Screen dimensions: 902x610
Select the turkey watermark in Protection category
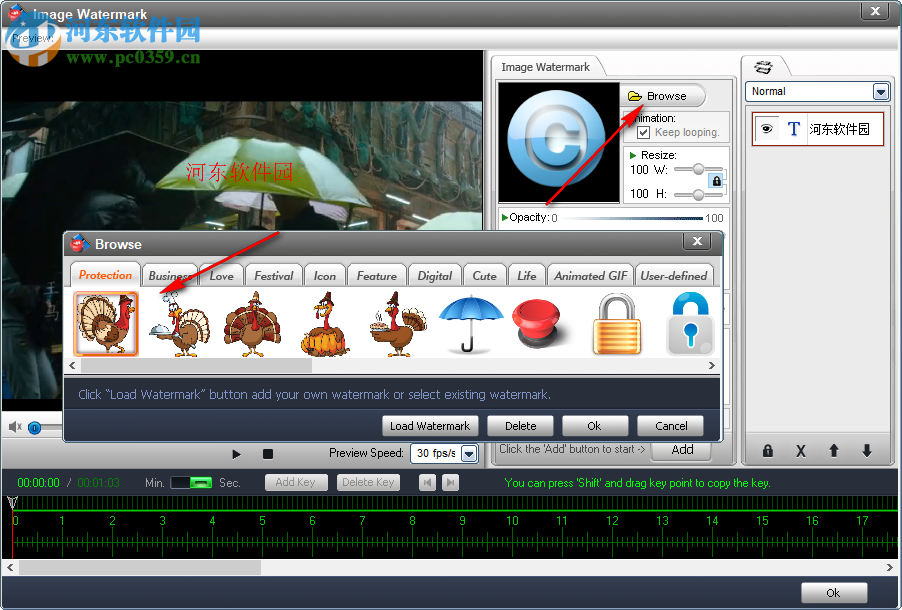[x=106, y=322]
